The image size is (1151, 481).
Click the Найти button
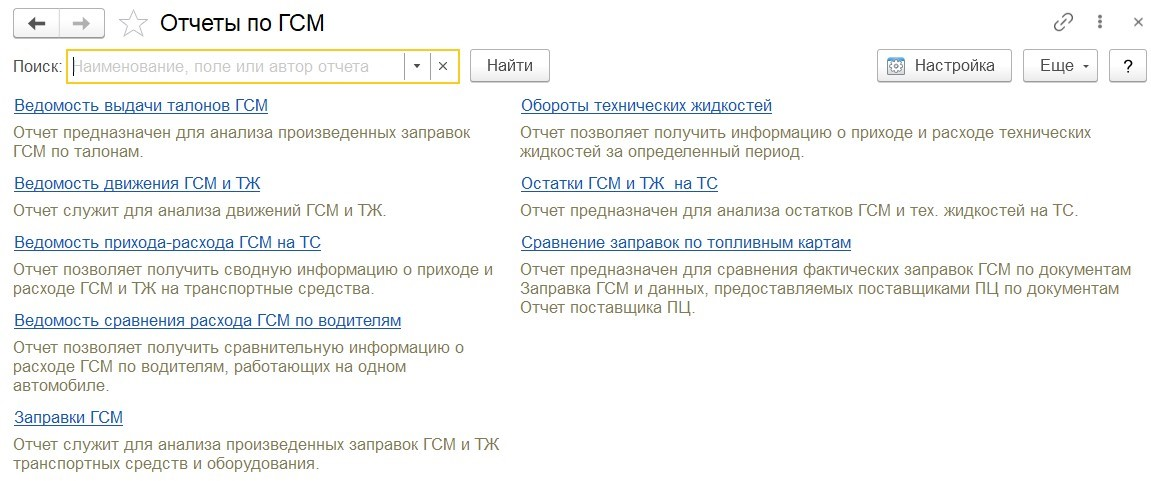[509, 66]
